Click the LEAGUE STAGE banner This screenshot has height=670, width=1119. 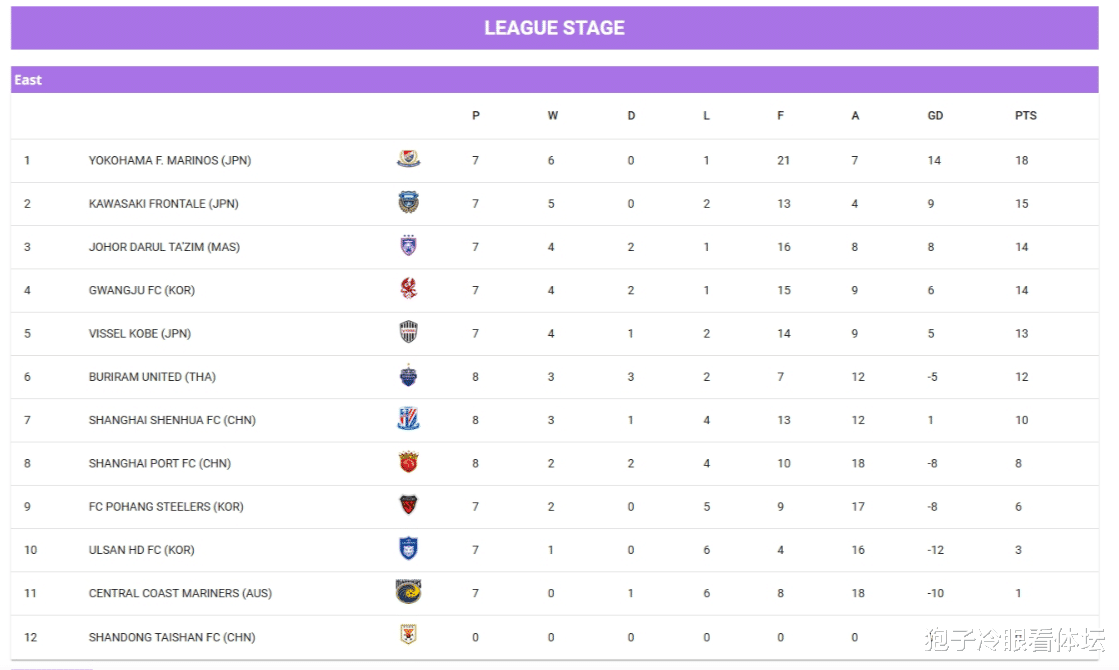pyautogui.click(x=555, y=28)
